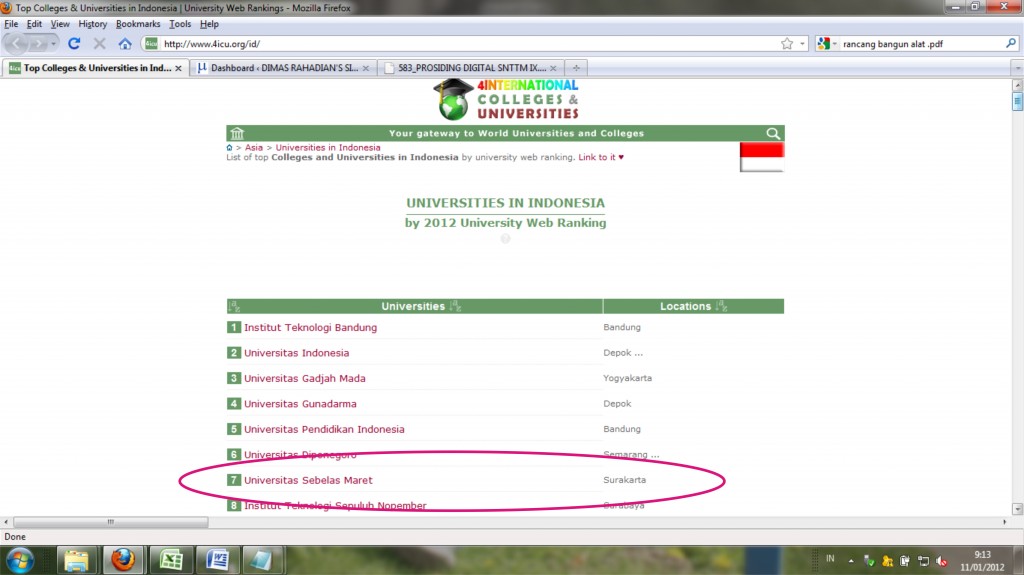This screenshot has height=575, width=1024.
Task: Open Windows Start menu orb
Action: (20, 560)
